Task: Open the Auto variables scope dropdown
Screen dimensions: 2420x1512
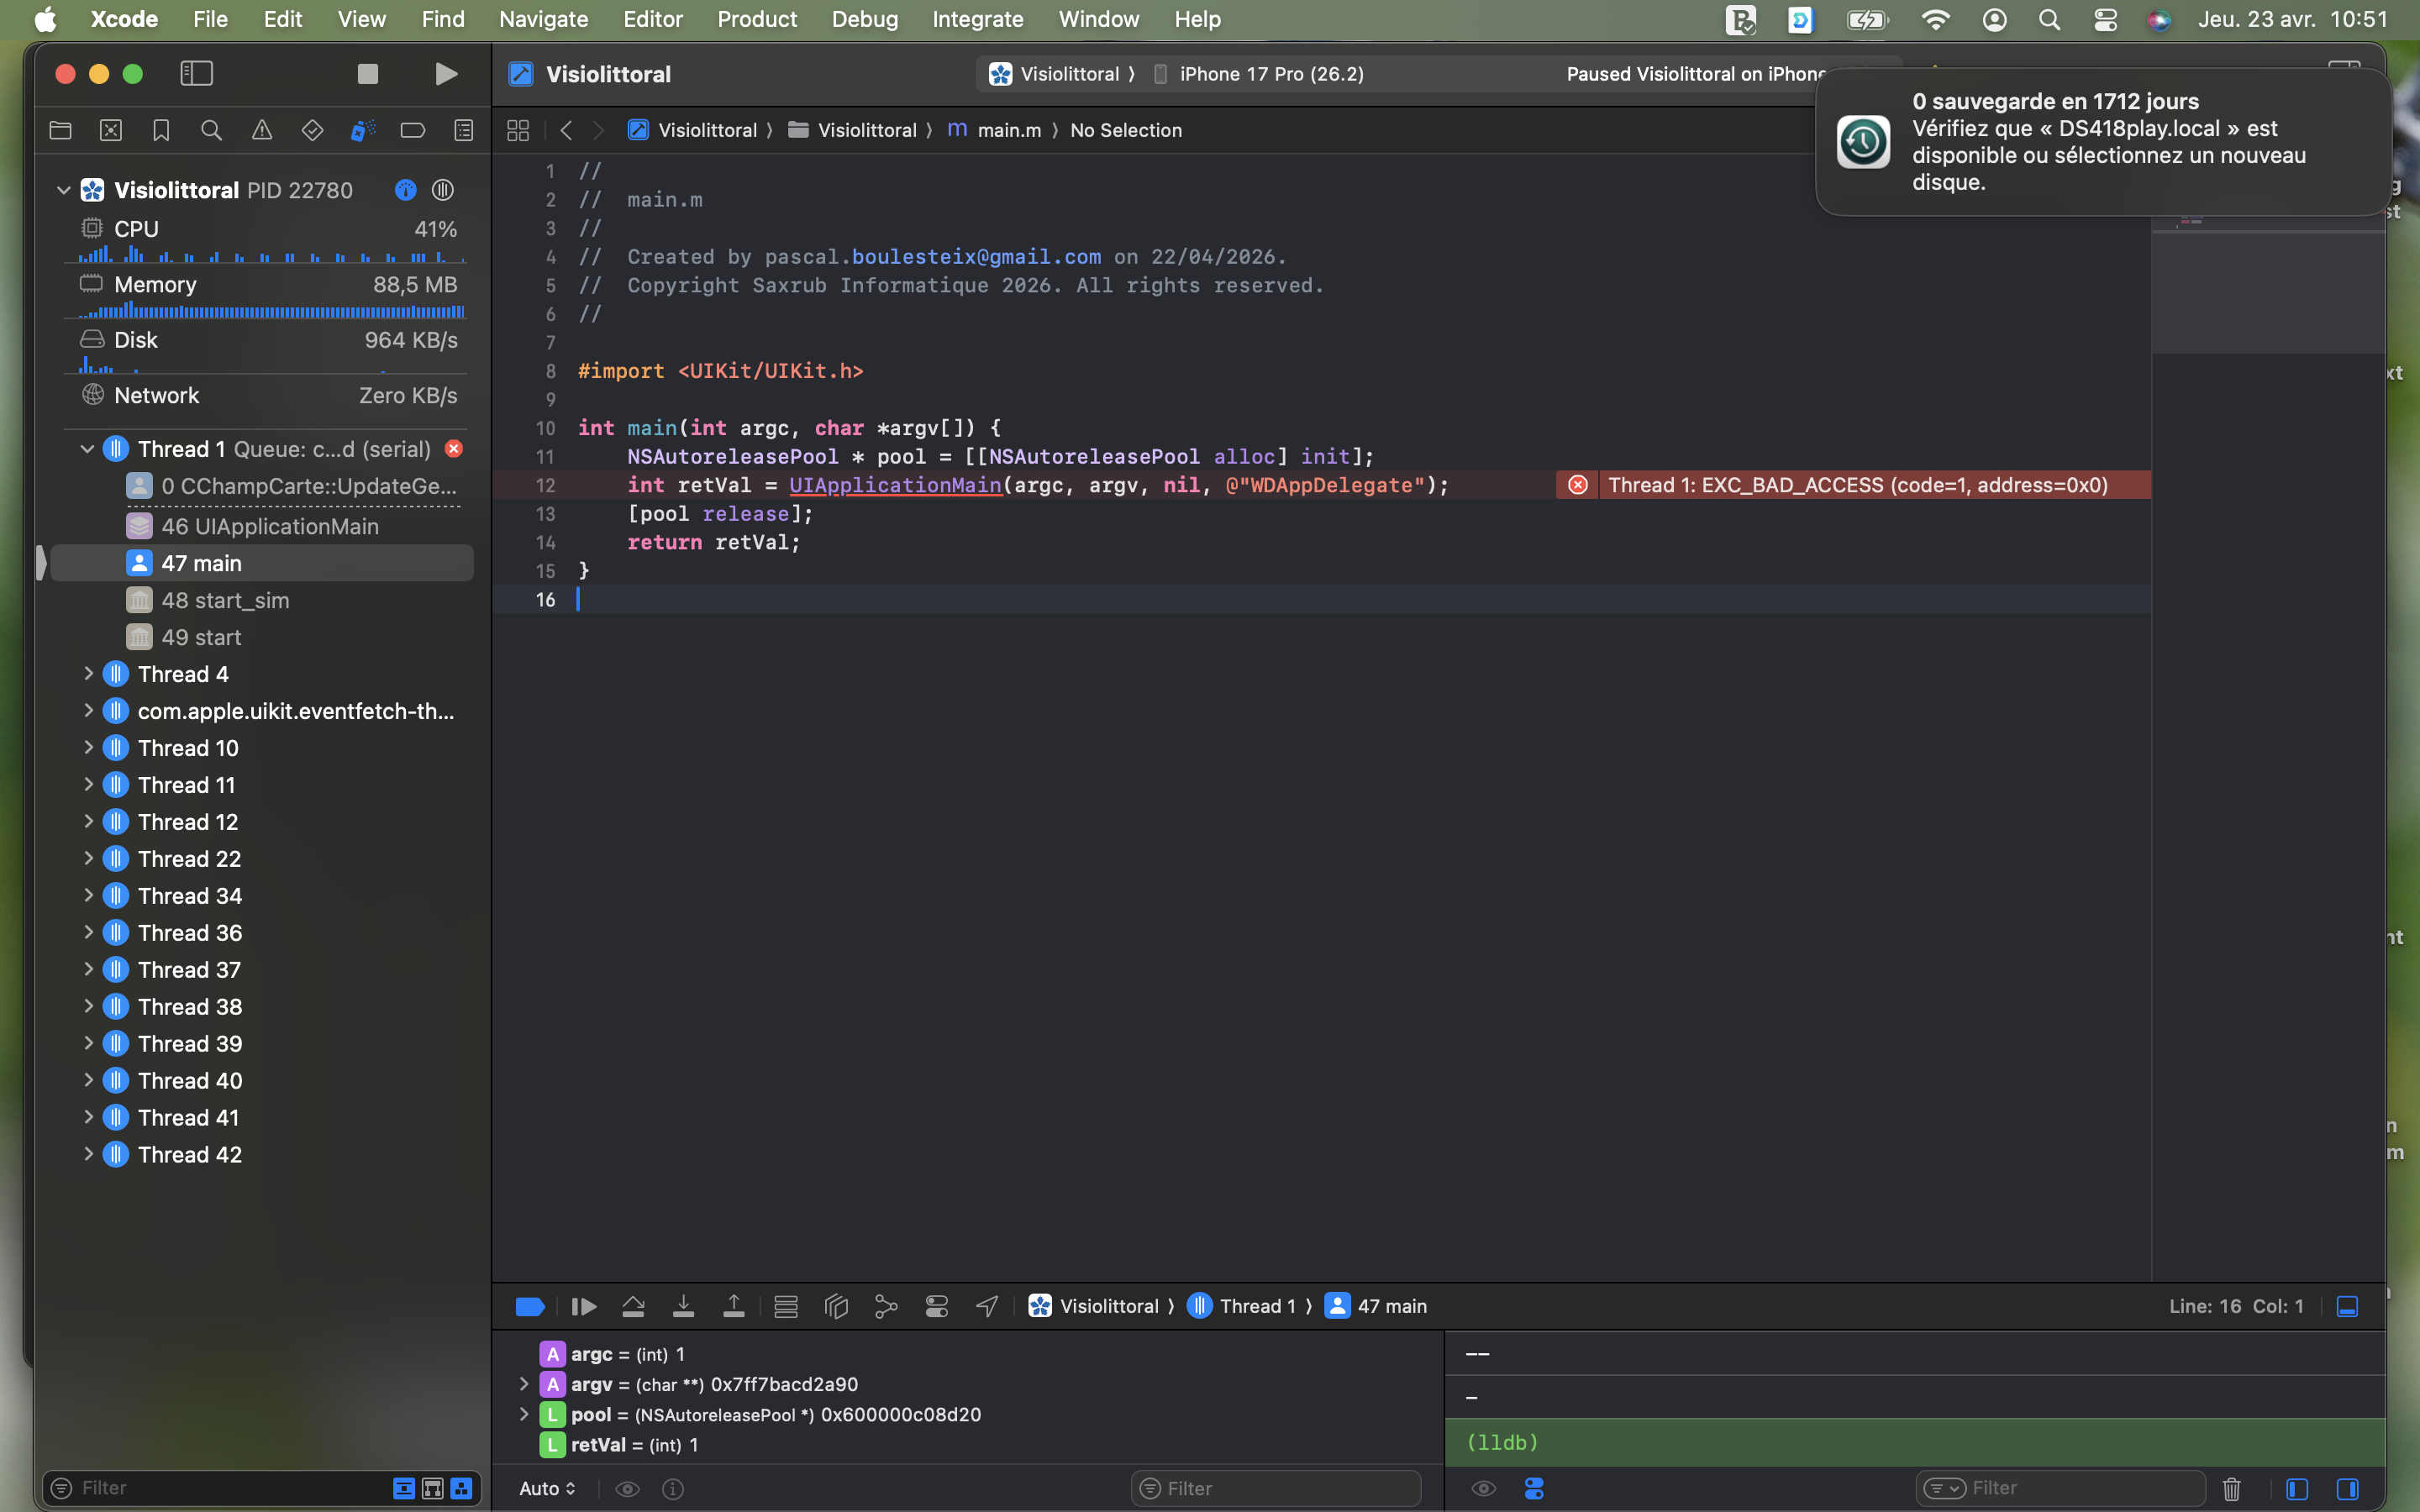Action: [x=547, y=1488]
